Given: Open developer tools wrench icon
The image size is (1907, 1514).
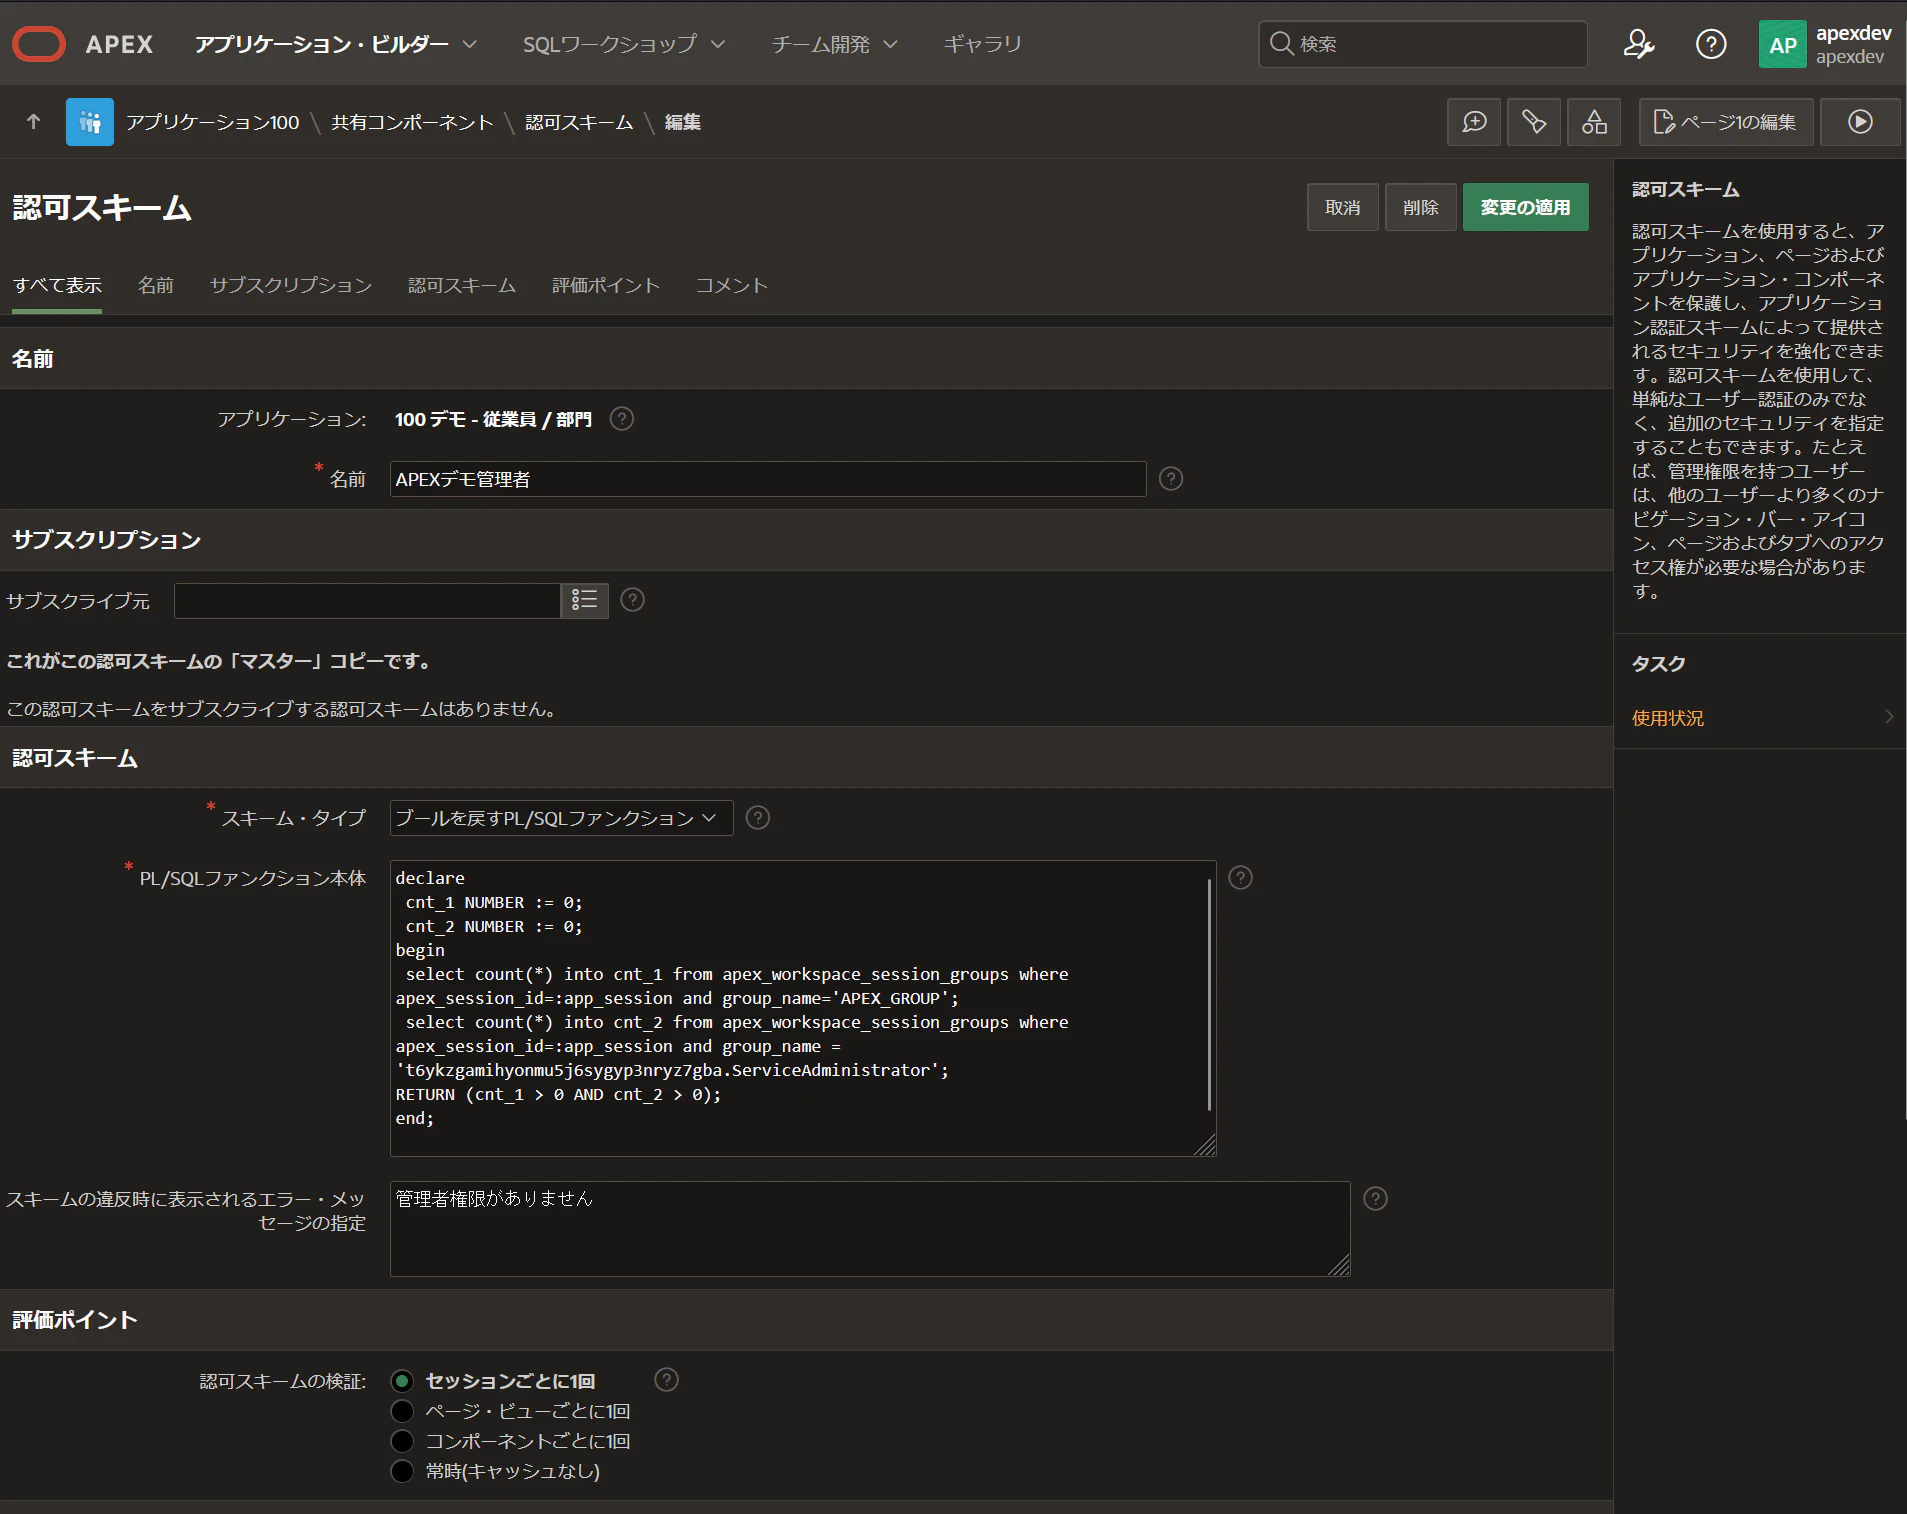Looking at the screenshot, I should pos(1534,122).
